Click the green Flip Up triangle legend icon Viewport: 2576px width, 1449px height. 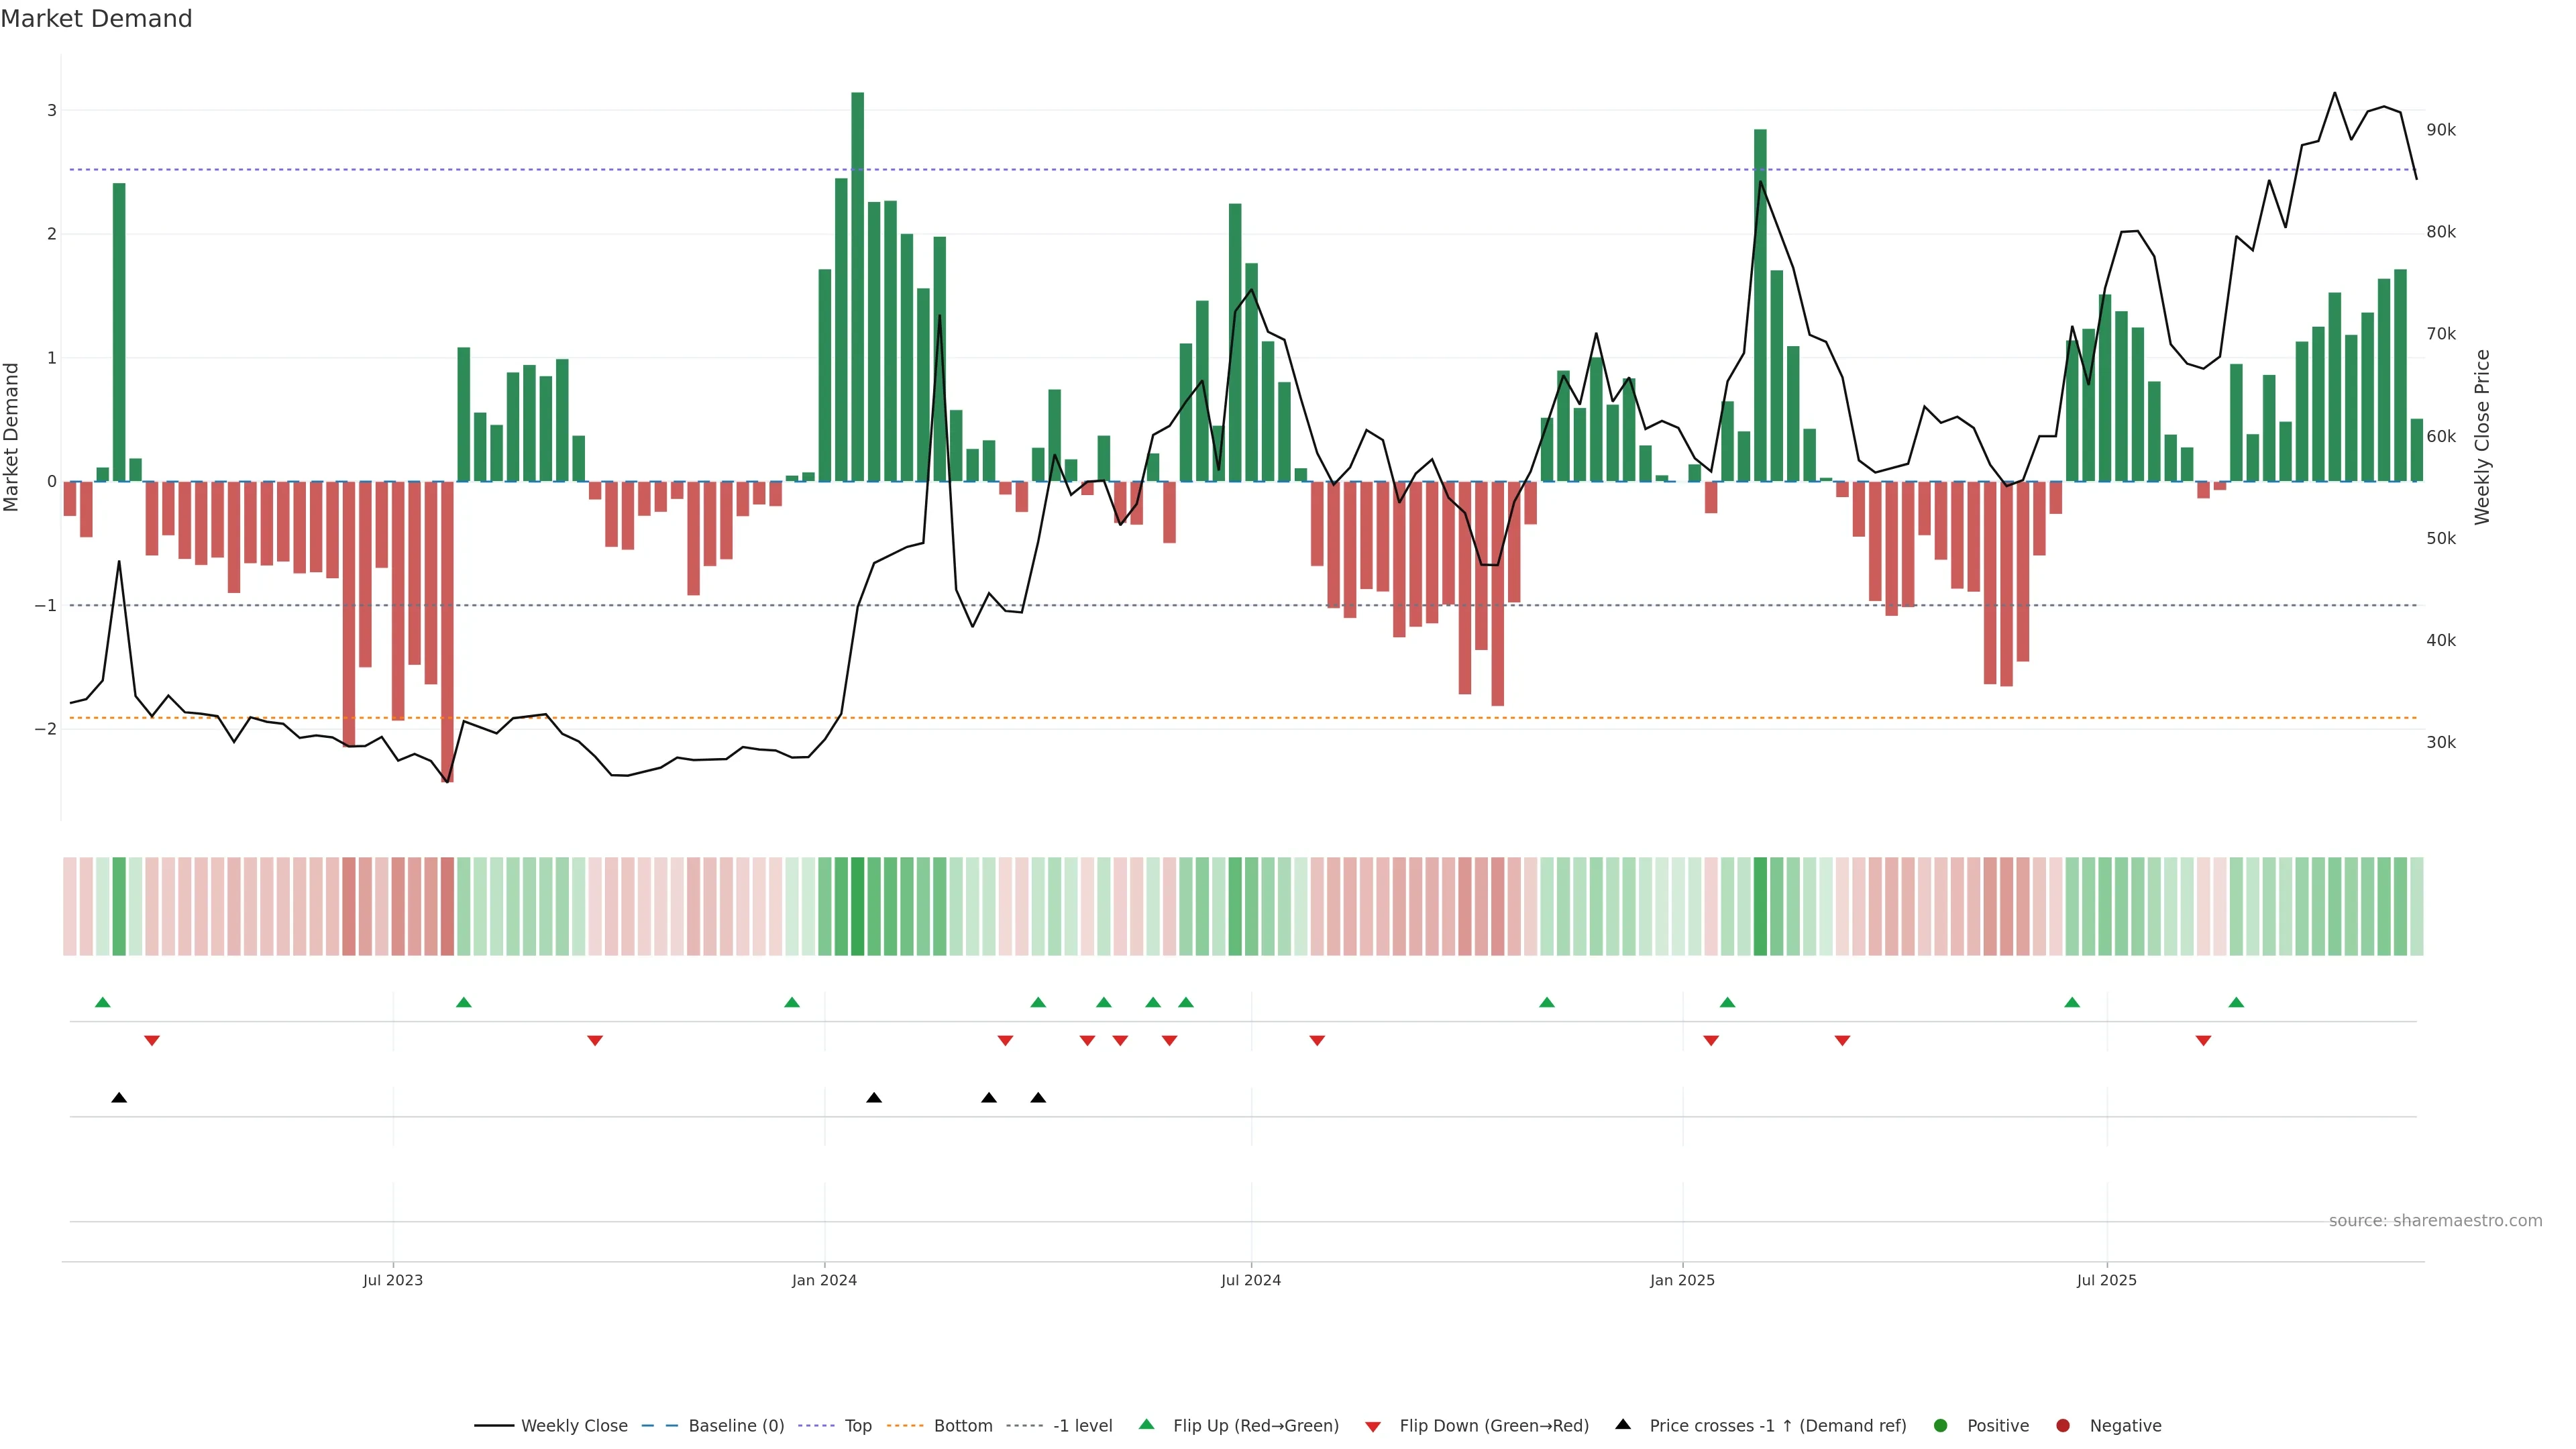pyautogui.click(x=1146, y=1424)
